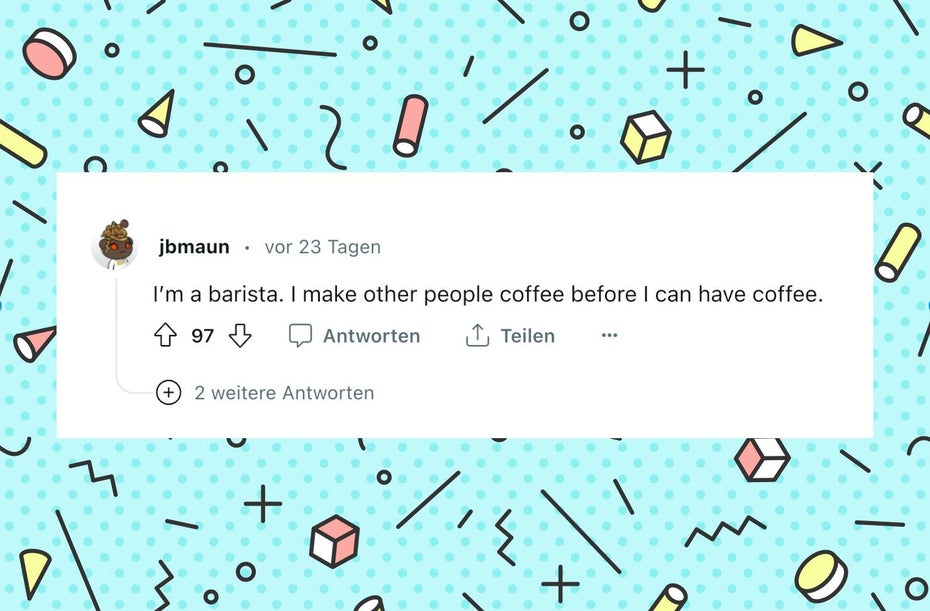Viewport: 930px width, 611px height.
Task: Downvote the barista comment
Action: 240,336
